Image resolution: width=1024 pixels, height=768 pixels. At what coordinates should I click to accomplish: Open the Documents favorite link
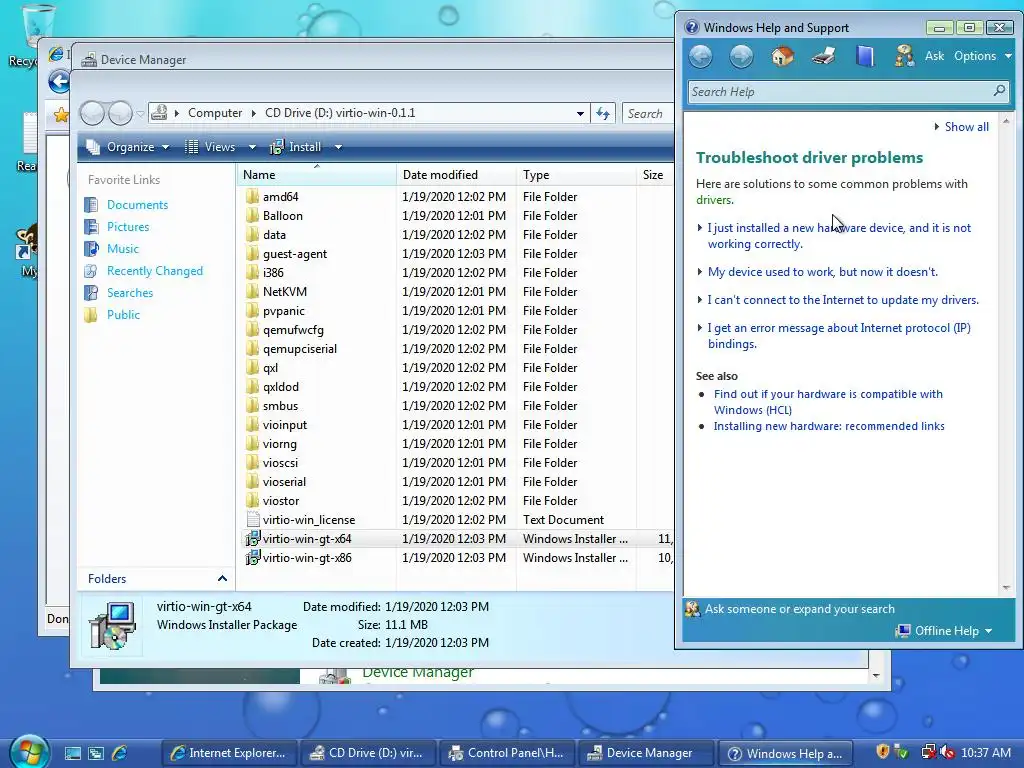click(x=137, y=205)
